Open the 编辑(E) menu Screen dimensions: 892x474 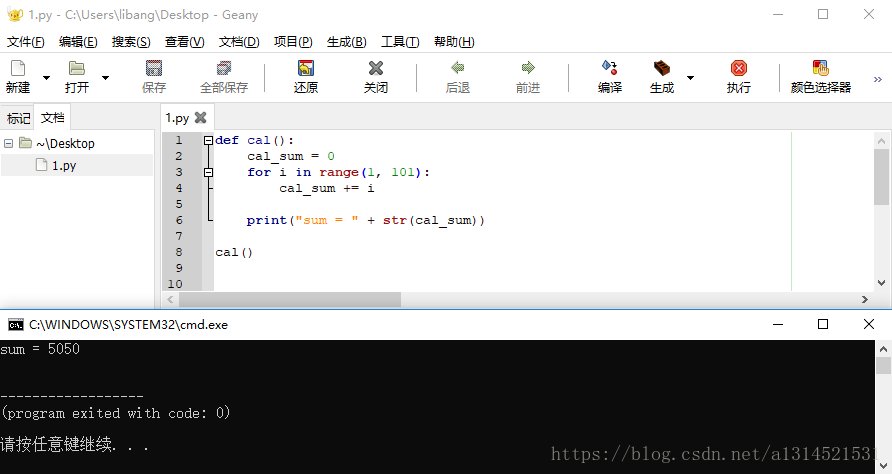(x=78, y=42)
